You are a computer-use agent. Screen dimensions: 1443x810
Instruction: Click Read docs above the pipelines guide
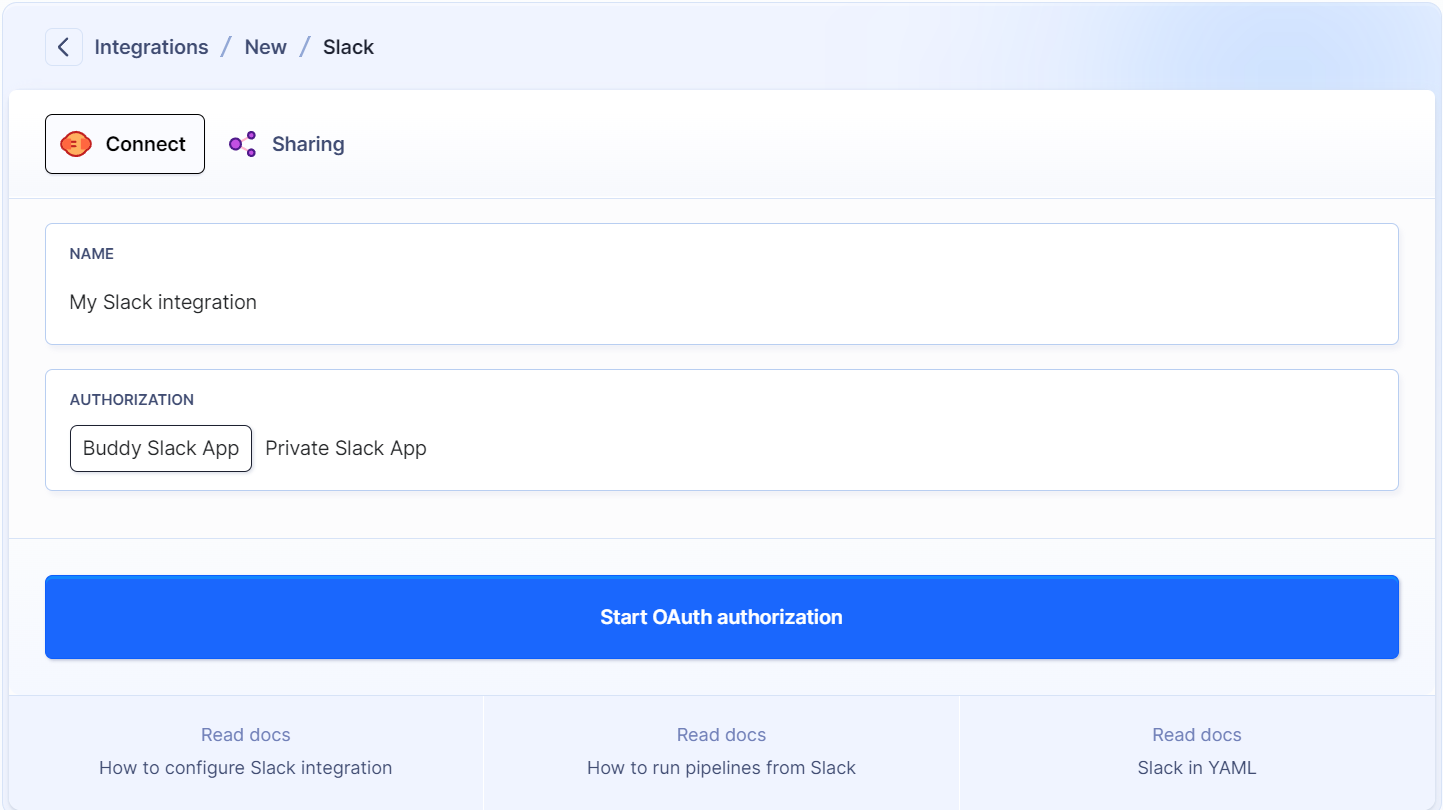(721, 735)
